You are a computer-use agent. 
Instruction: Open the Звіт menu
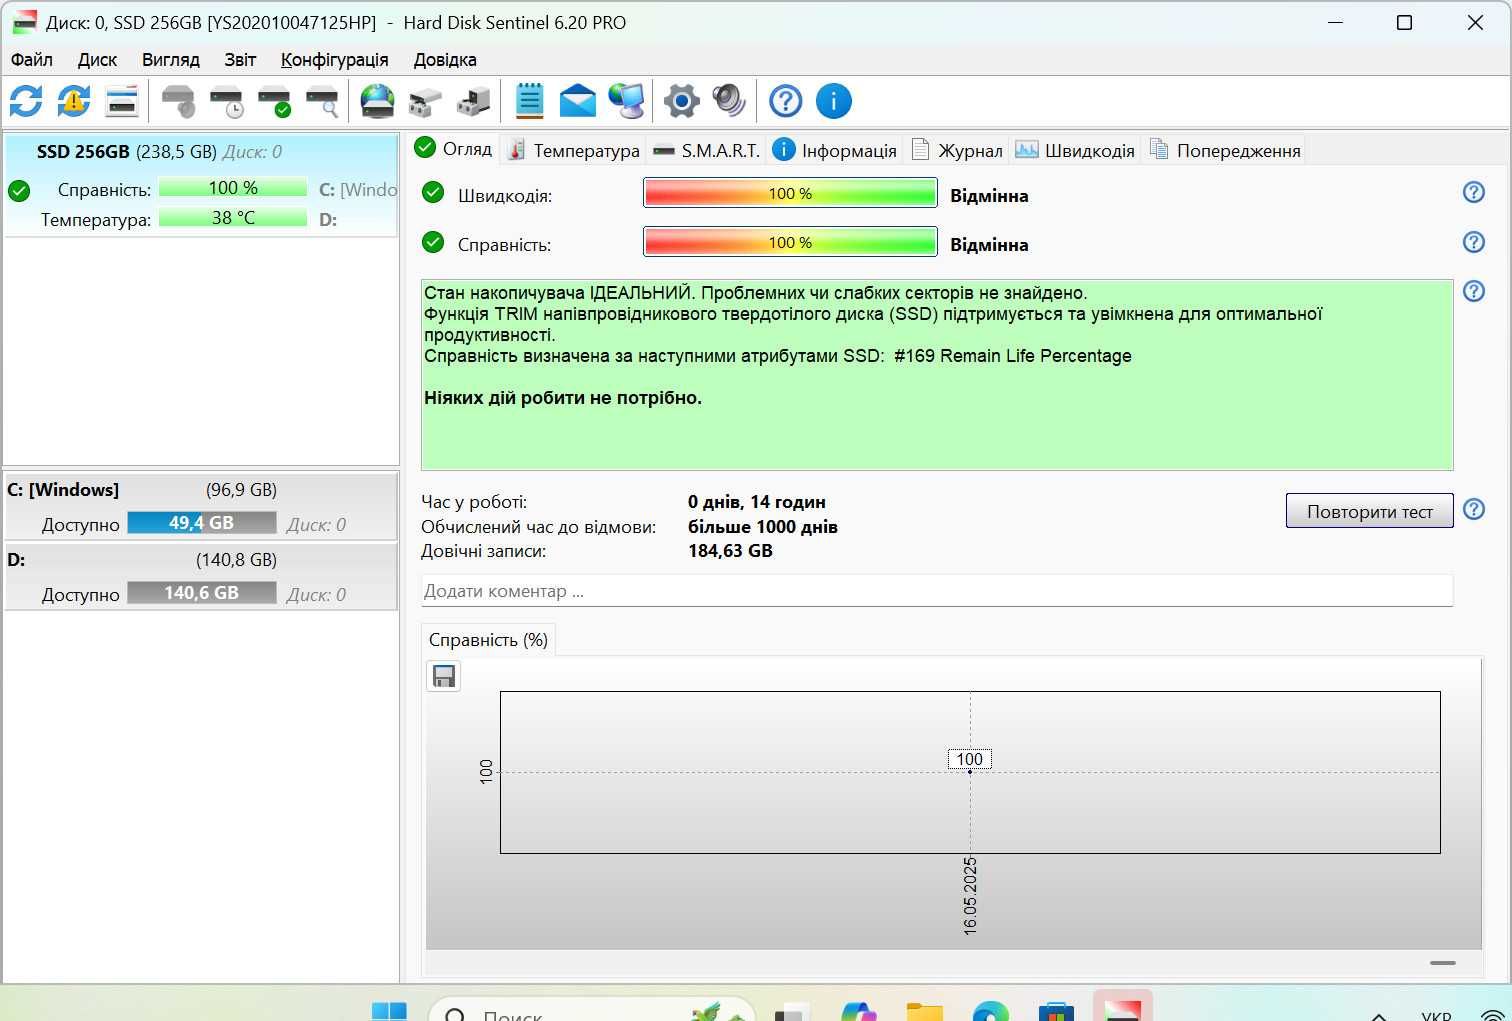point(240,60)
